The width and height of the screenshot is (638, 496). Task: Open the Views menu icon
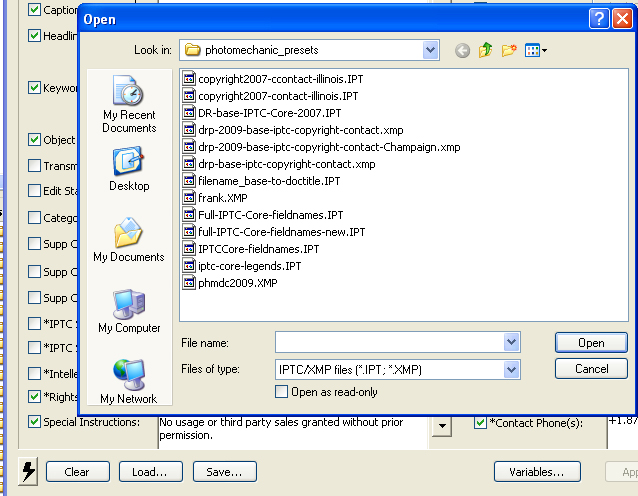coord(536,50)
